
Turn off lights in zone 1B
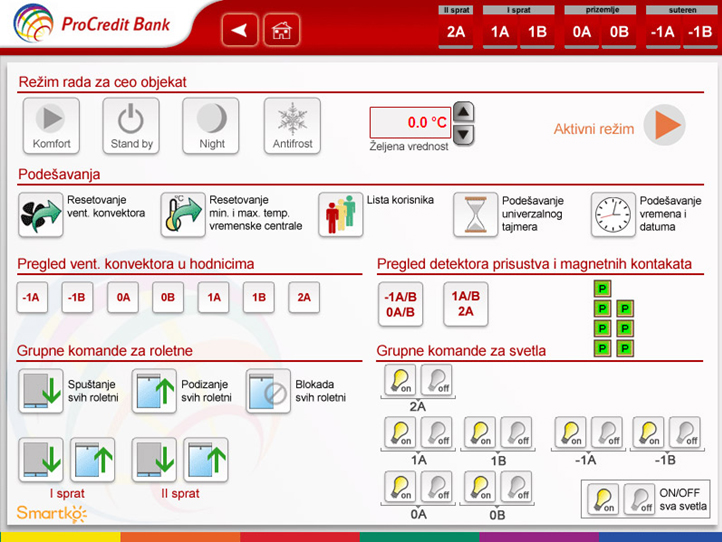pyautogui.click(x=517, y=432)
